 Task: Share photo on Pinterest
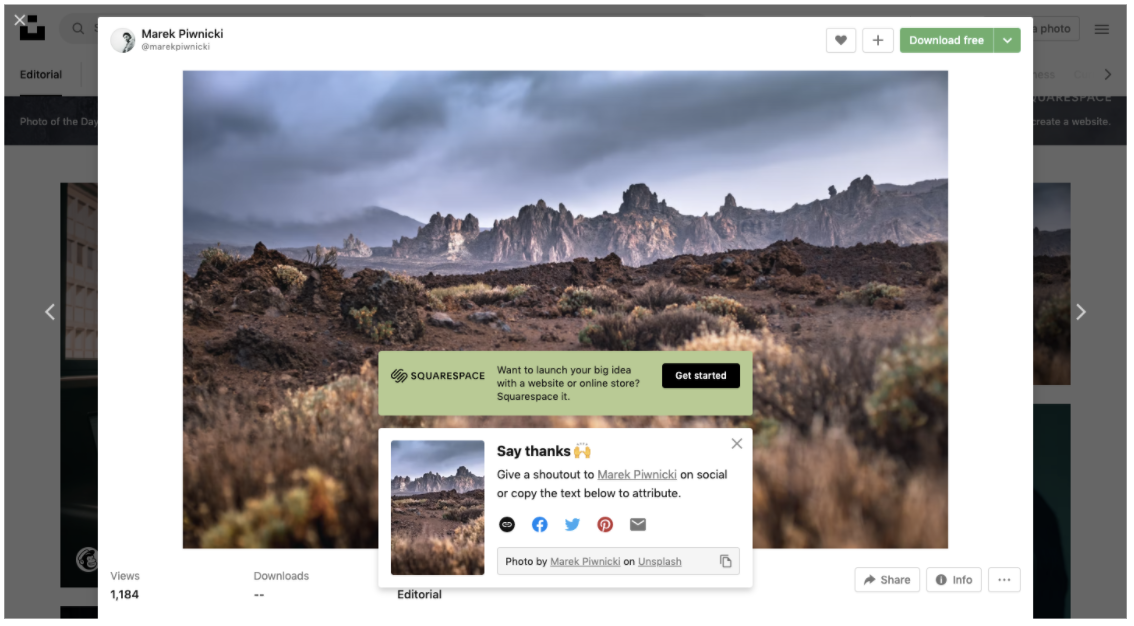point(605,525)
